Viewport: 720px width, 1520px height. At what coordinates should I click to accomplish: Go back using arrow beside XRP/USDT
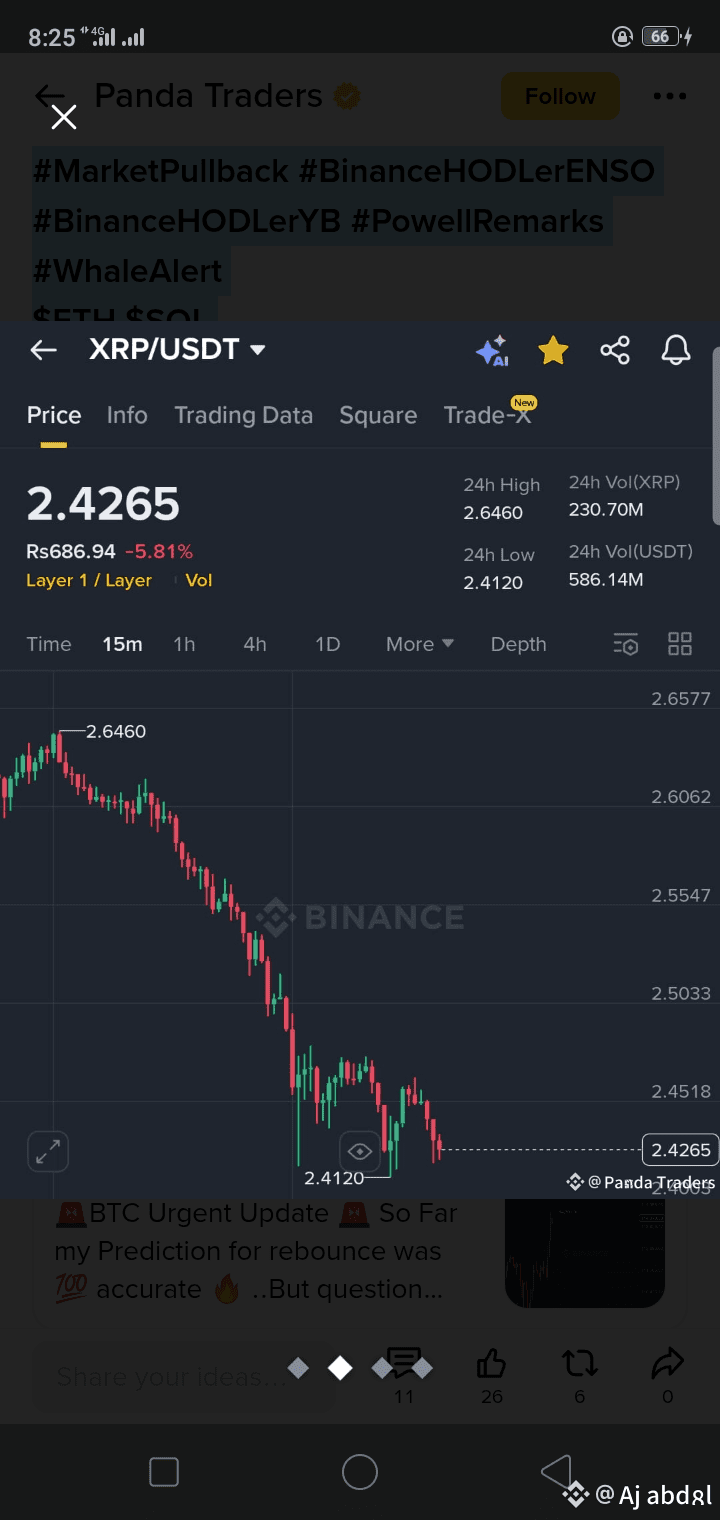(43, 350)
